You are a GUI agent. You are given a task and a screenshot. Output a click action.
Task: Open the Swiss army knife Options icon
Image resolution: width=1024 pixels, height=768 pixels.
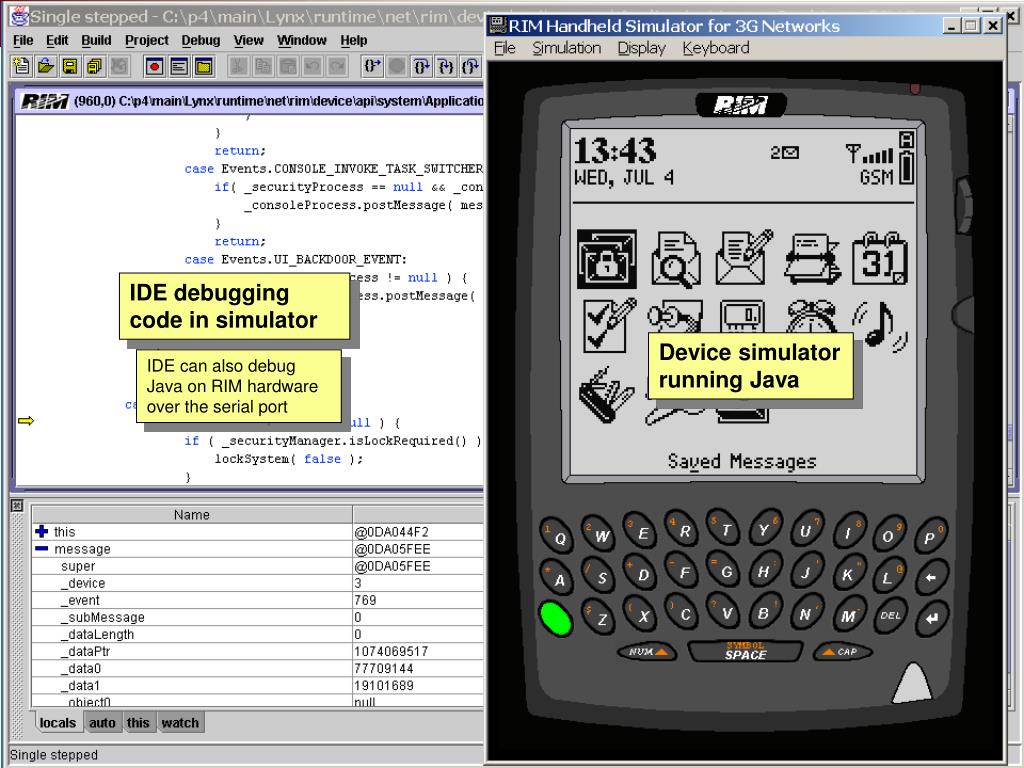(x=607, y=394)
